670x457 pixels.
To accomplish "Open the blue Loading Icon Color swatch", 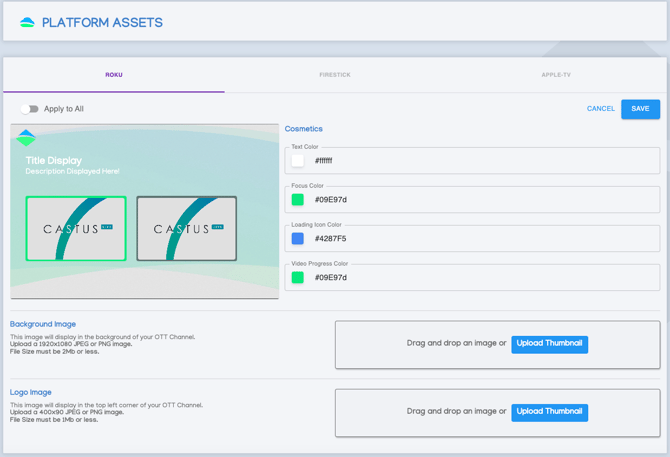I will (298, 239).
